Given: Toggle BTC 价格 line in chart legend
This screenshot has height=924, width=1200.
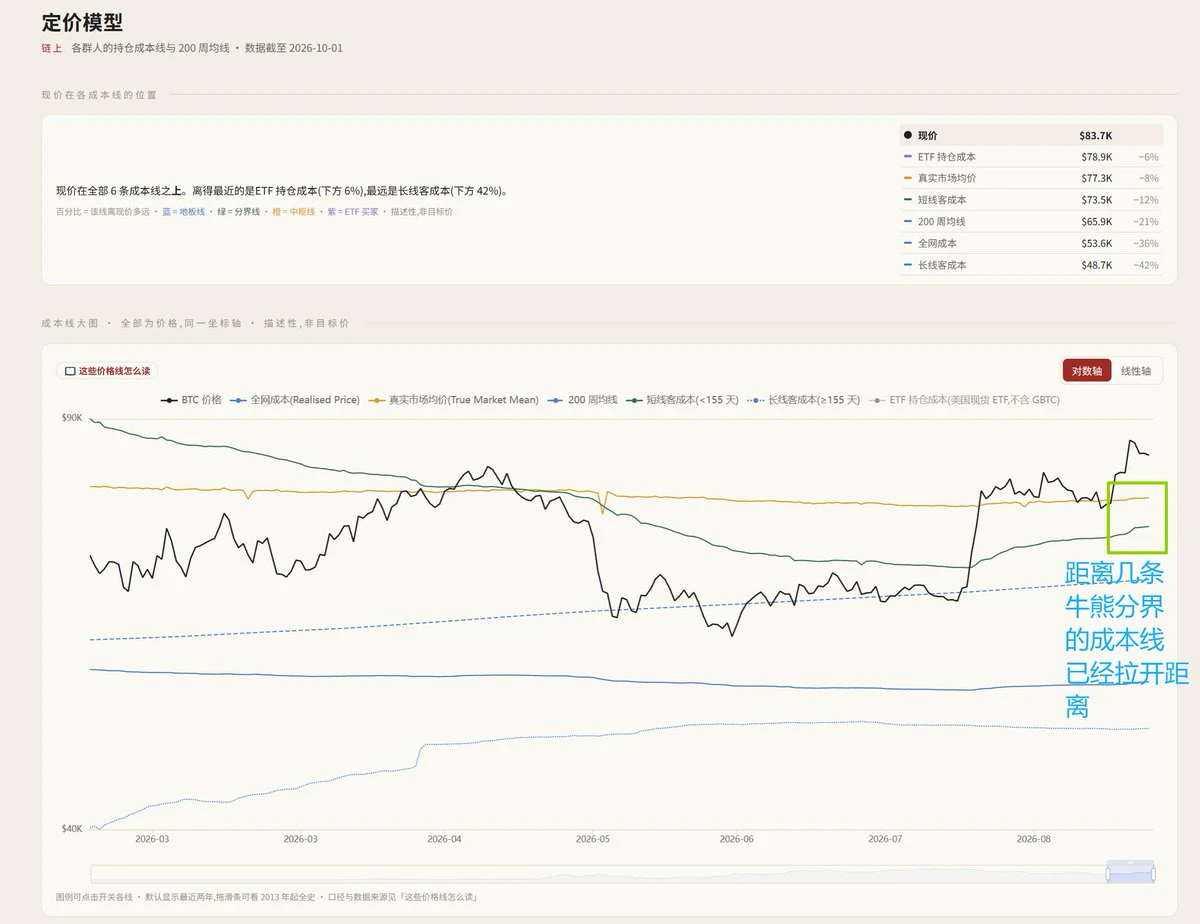Looking at the screenshot, I should tap(192, 400).
